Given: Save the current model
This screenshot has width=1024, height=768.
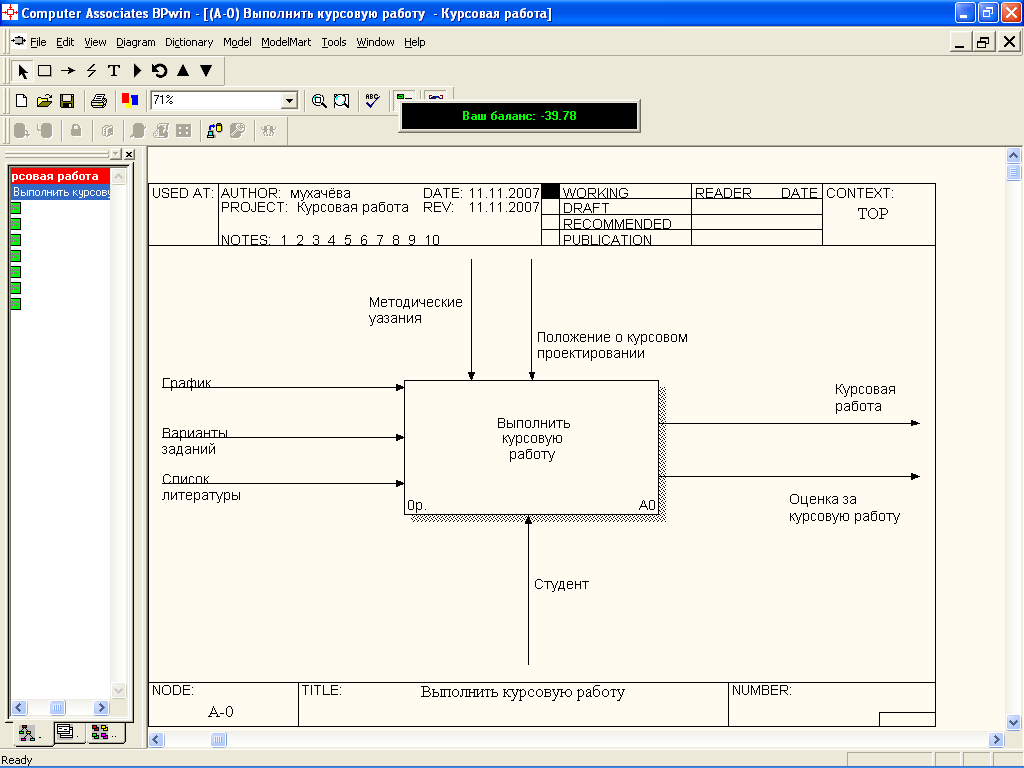Looking at the screenshot, I should click(x=67, y=101).
